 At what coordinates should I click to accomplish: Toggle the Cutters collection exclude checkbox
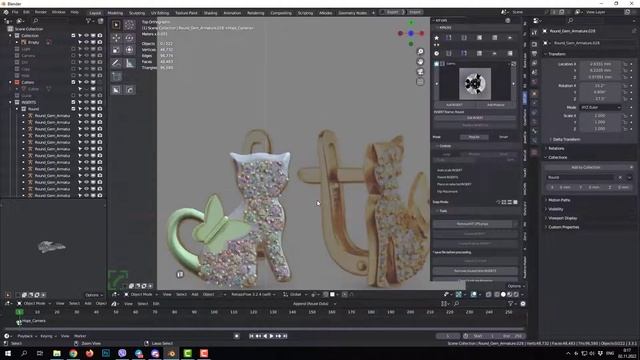(73, 82)
